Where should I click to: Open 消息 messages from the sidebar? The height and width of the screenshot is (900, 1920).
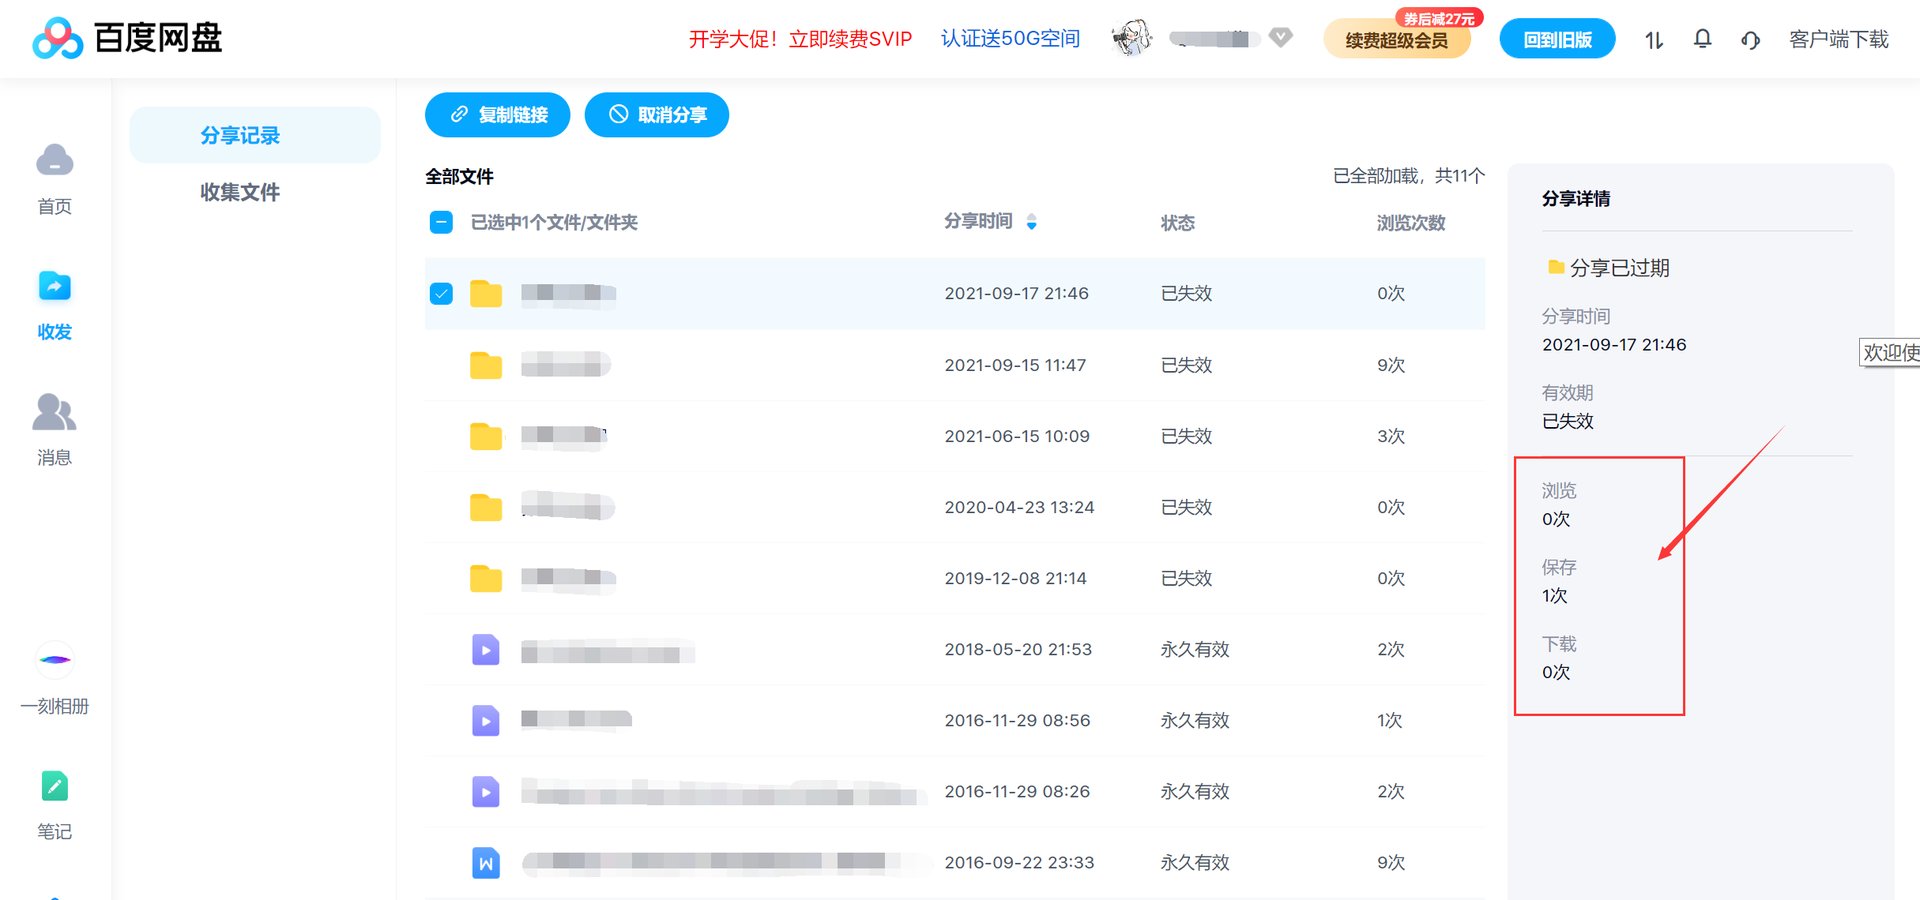(54, 412)
